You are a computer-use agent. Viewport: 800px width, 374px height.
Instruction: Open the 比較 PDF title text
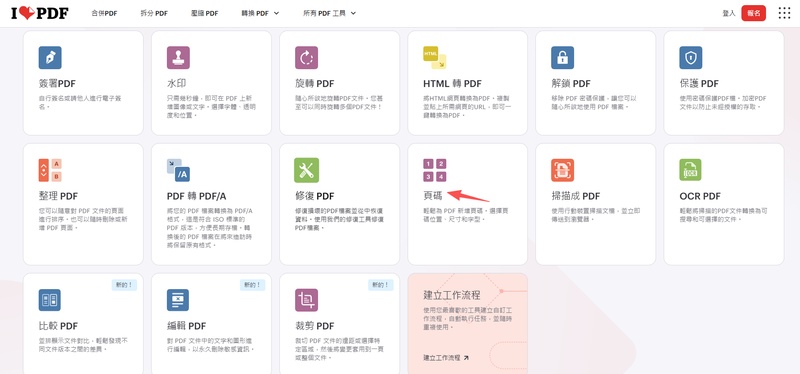(59, 326)
